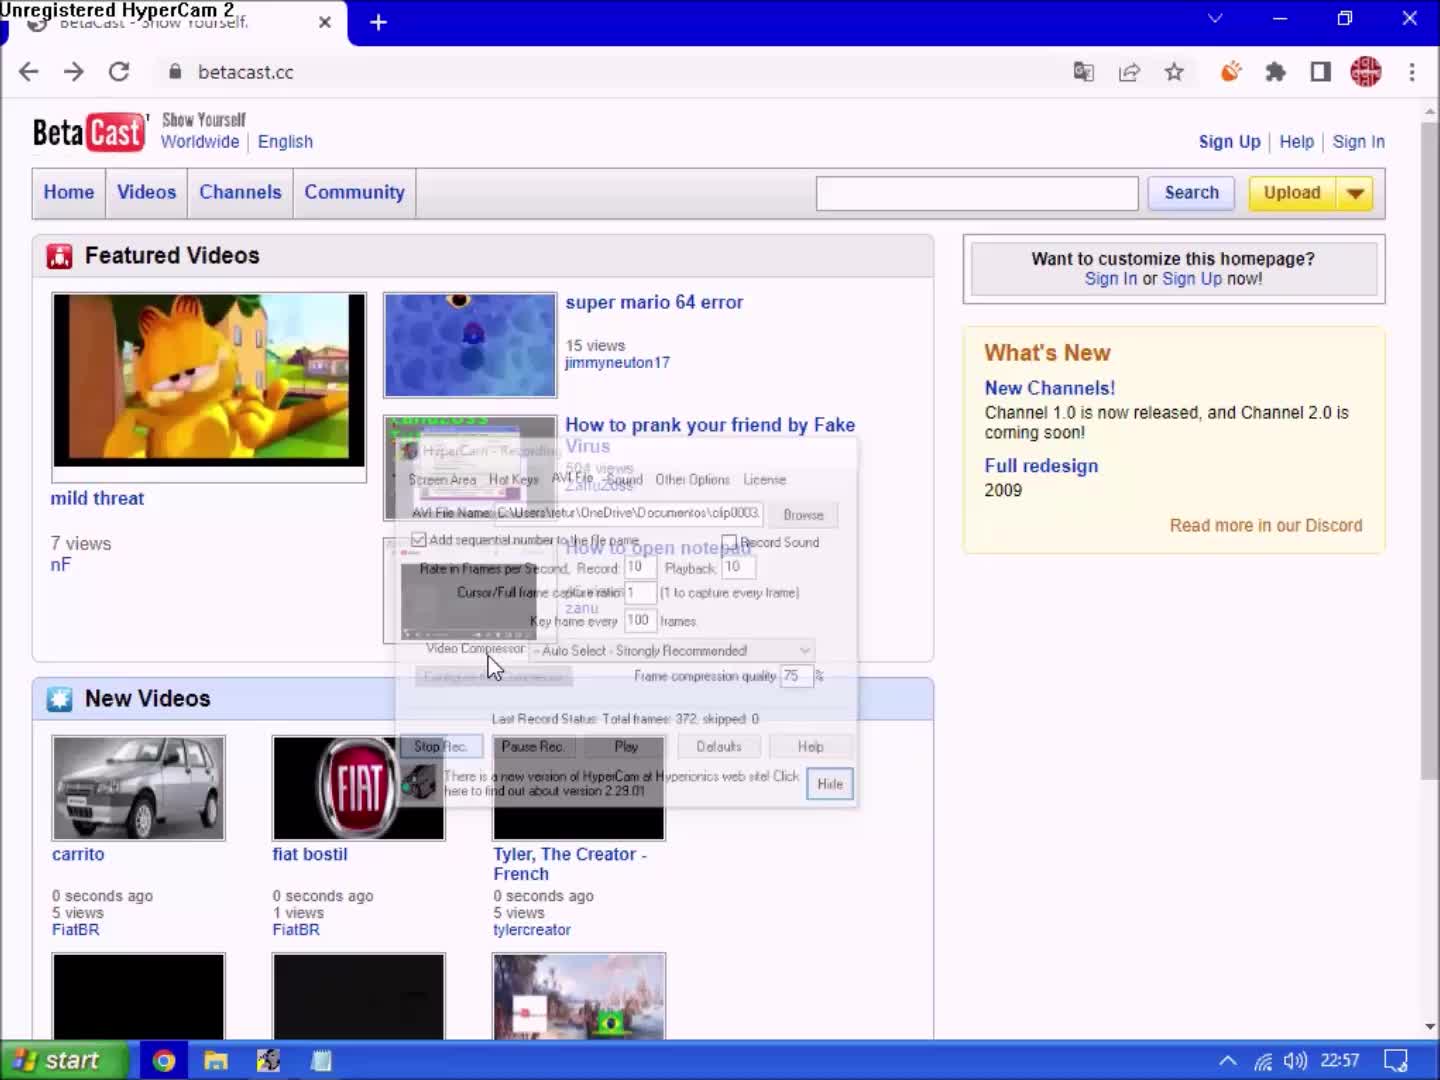Viewport: 1440px width, 1080px height.
Task: Click Stop Rec. button in HyperCam
Action: tap(440, 747)
